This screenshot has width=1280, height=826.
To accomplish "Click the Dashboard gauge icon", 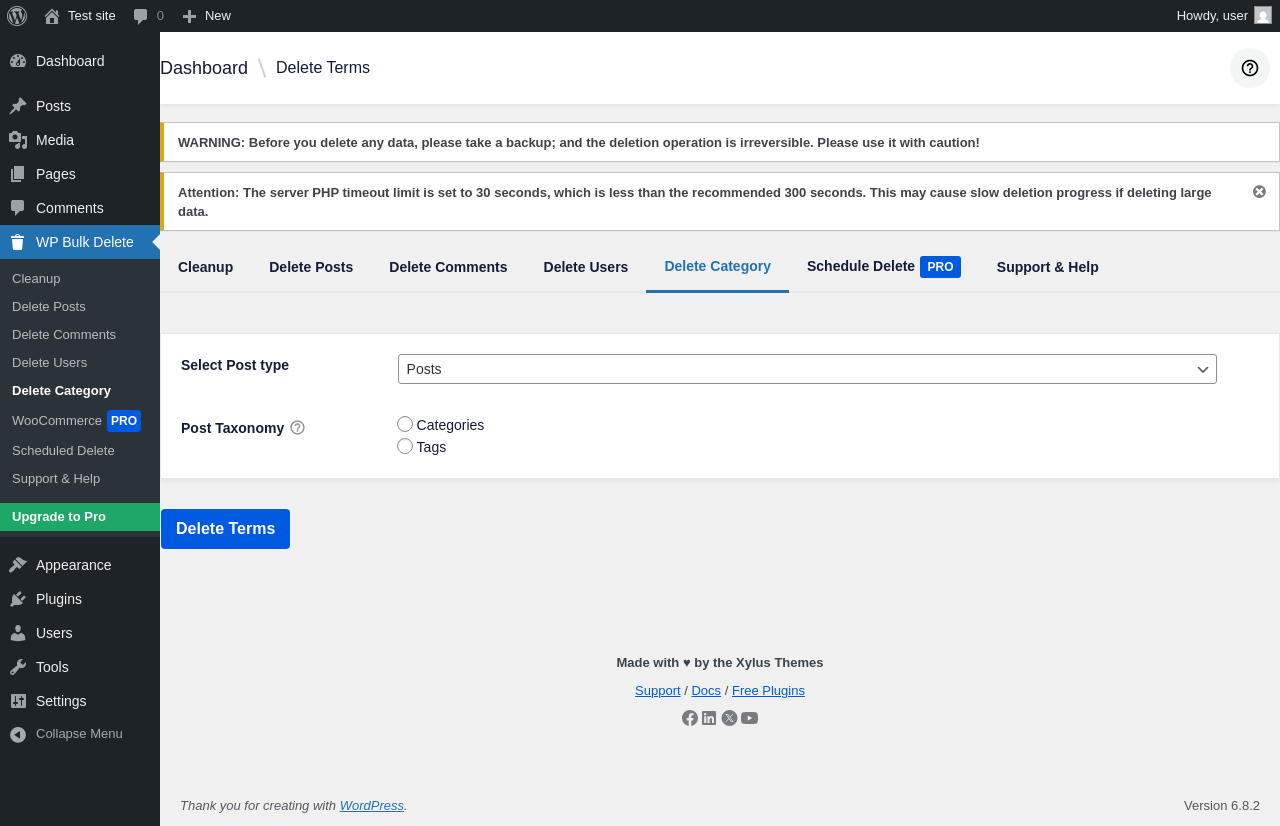I will click(x=18, y=61).
